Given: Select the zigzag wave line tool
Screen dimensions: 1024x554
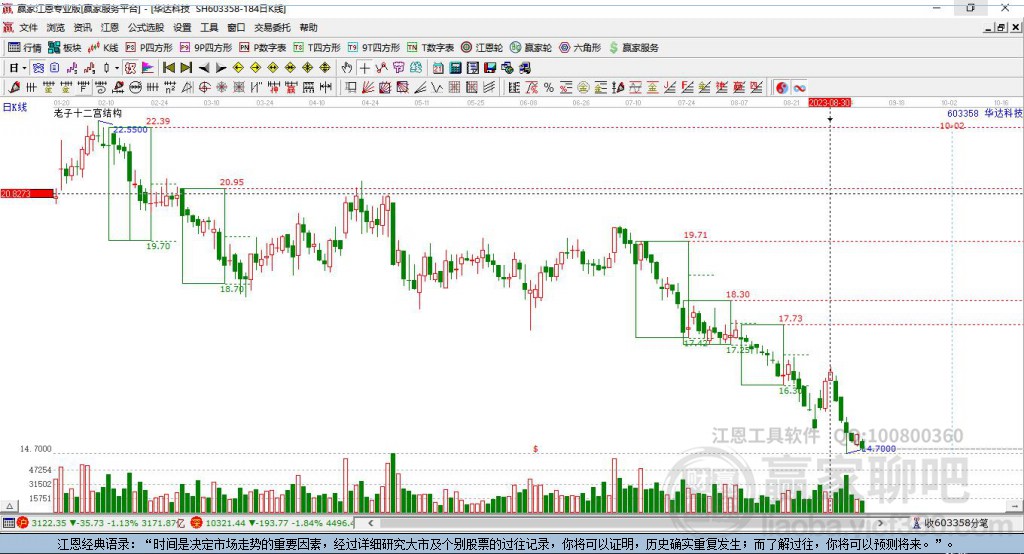Looking at the screenshot, I should pos(437,88).
